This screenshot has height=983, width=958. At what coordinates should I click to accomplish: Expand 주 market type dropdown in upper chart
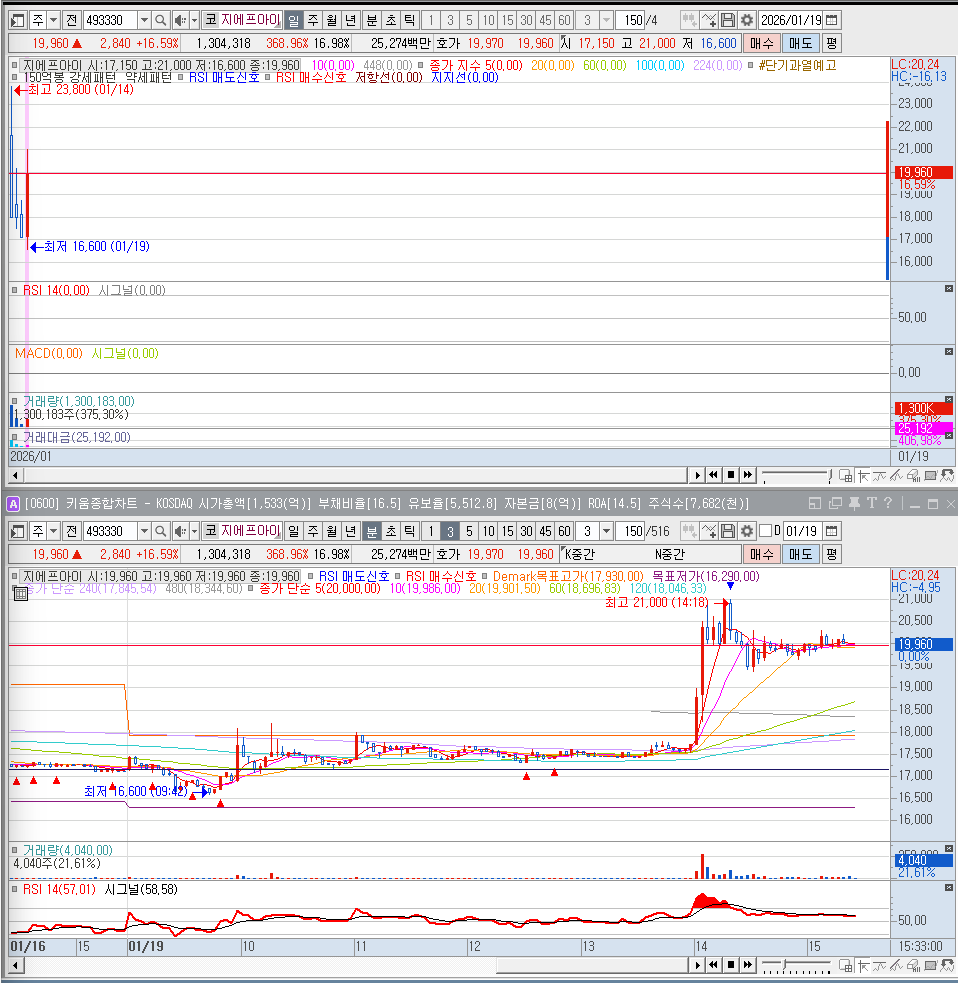pyautogui.click(x=53, y=20)
